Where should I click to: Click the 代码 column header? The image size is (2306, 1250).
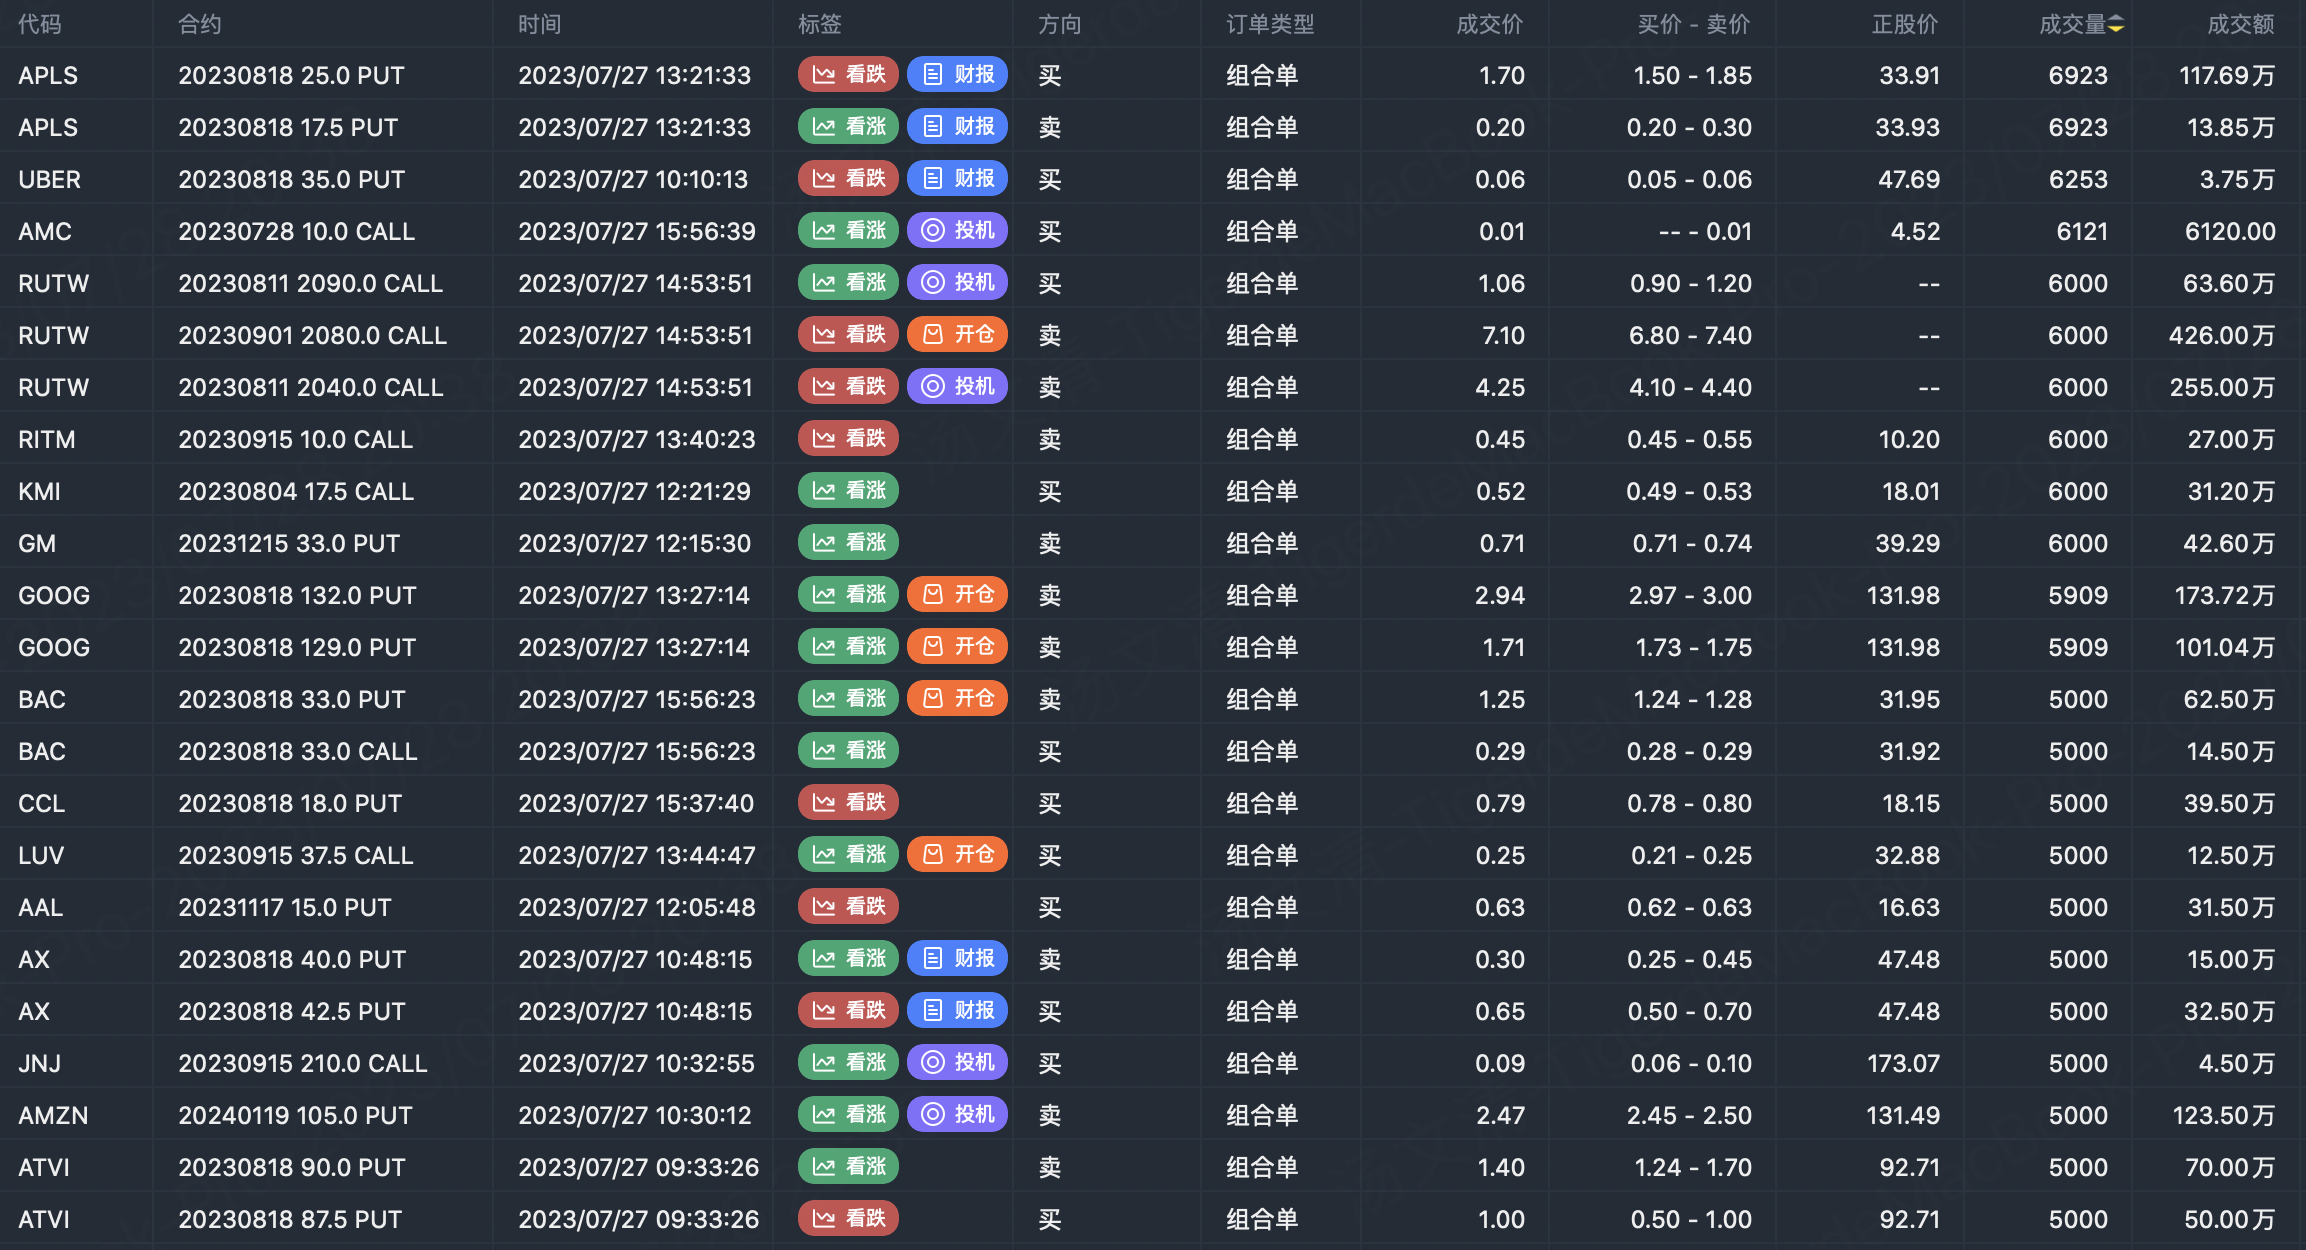tap(40, 24)
